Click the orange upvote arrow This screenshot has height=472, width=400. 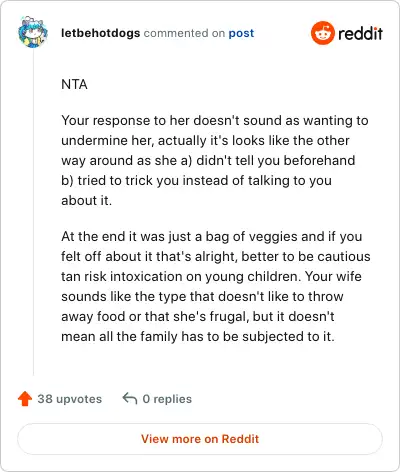[25, 399]
